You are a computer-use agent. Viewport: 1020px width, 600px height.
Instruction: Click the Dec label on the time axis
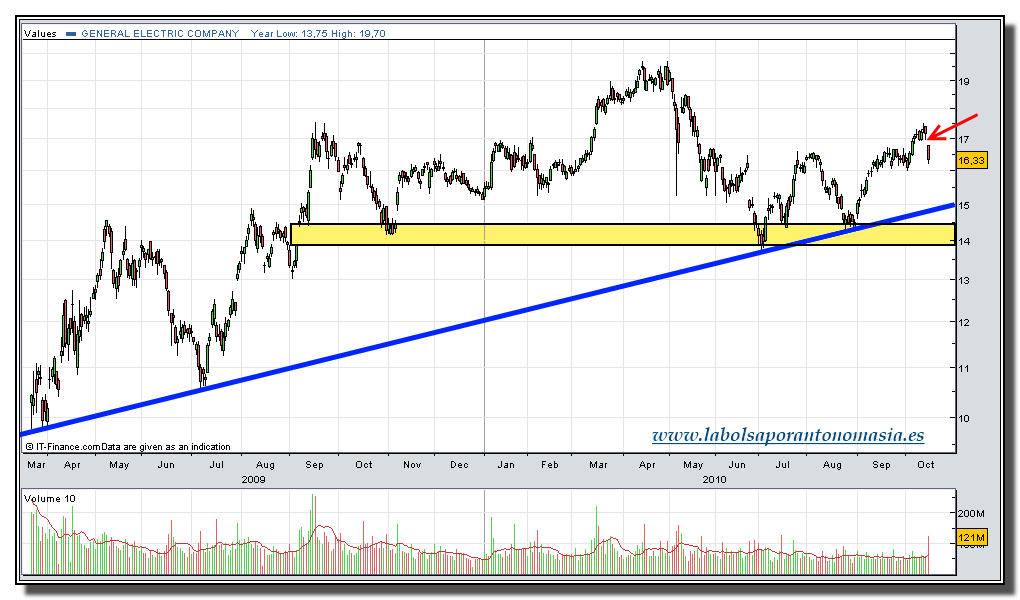459,465
